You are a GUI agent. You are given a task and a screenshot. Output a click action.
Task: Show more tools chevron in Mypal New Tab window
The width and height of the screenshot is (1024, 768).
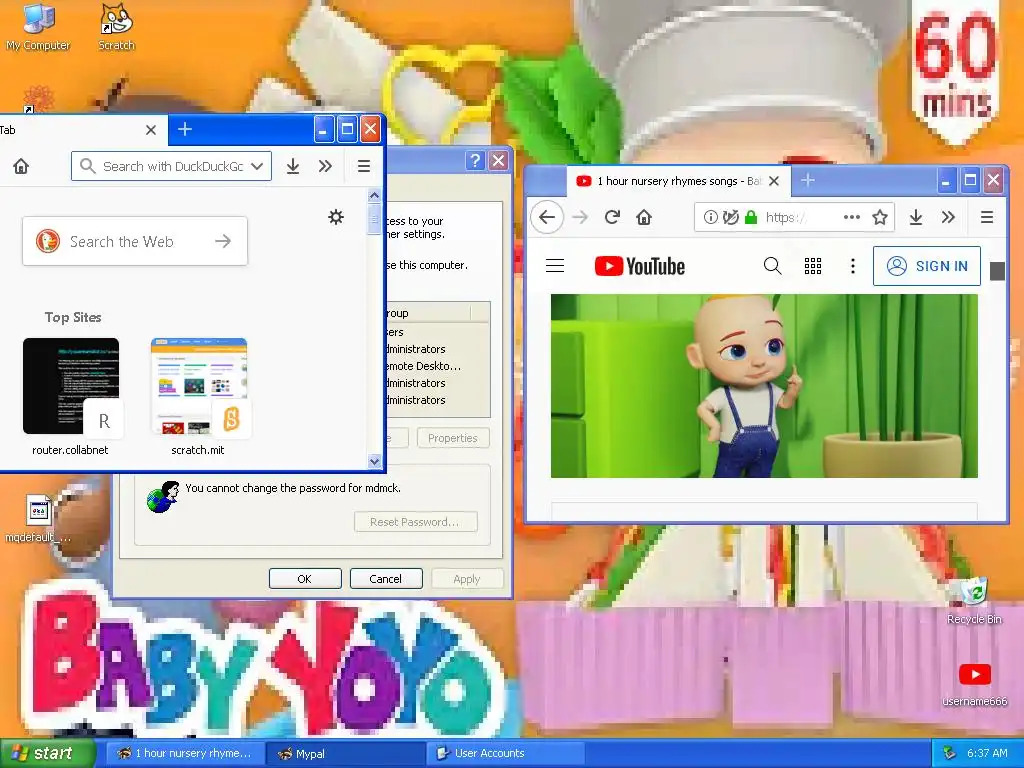325,167
